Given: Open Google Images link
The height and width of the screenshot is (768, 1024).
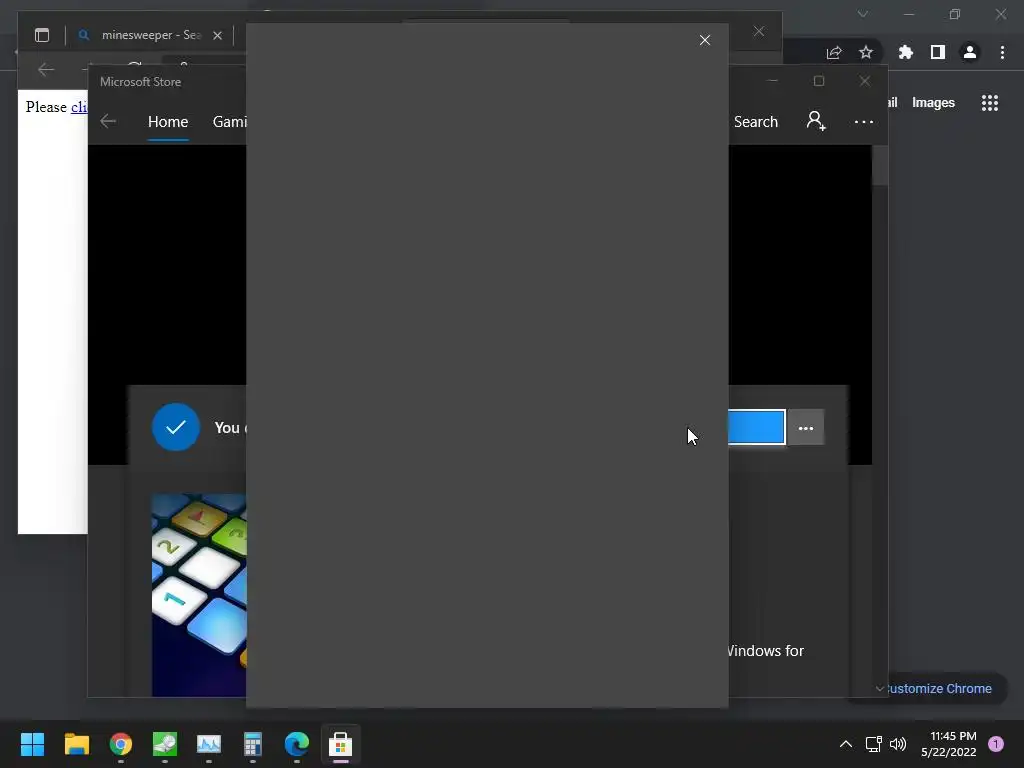Looking at the screenshot, I should click(933, 103).
